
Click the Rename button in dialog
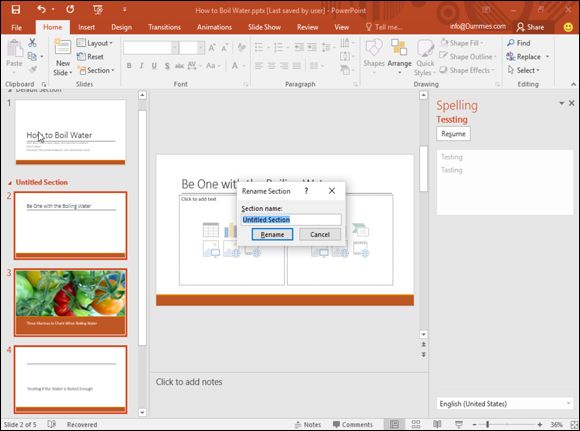click(x=272, y=234)
